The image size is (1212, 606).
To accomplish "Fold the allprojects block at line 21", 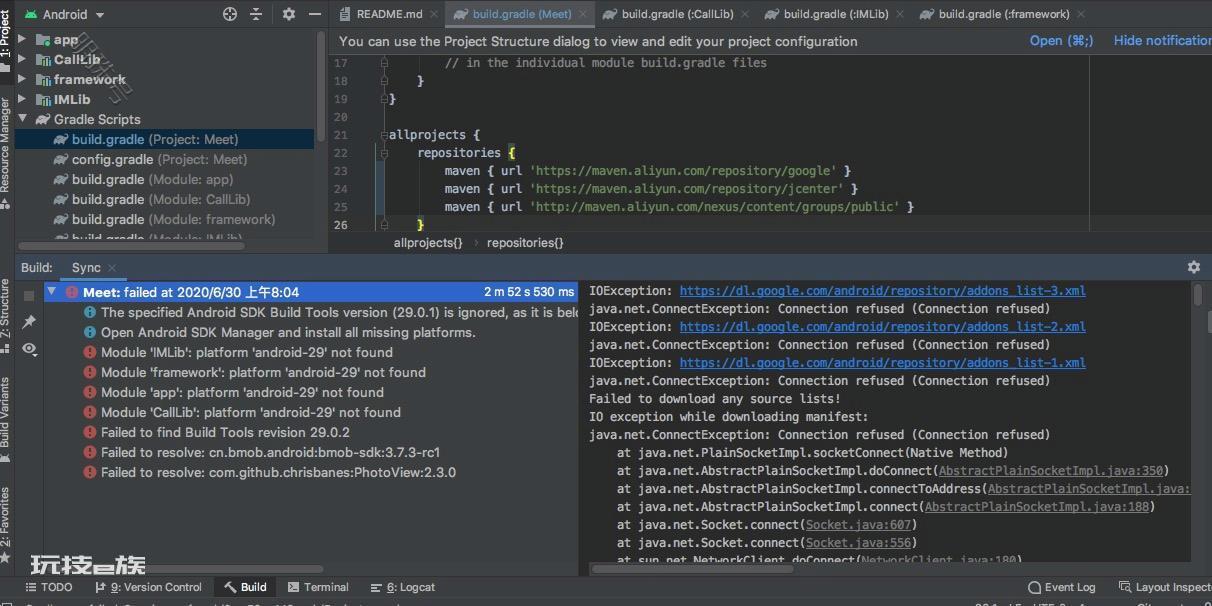I will (x=384, y=135).
